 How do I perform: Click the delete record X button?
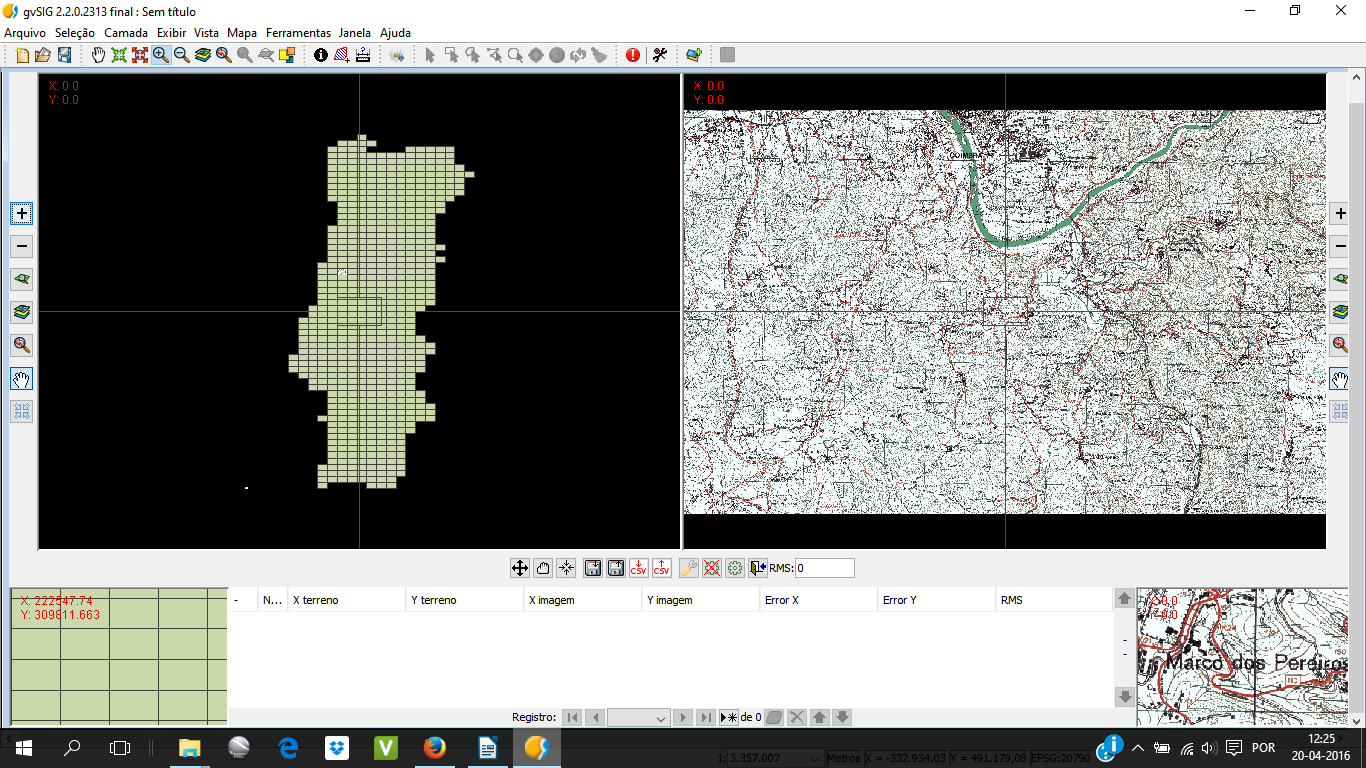click(797, 717)
